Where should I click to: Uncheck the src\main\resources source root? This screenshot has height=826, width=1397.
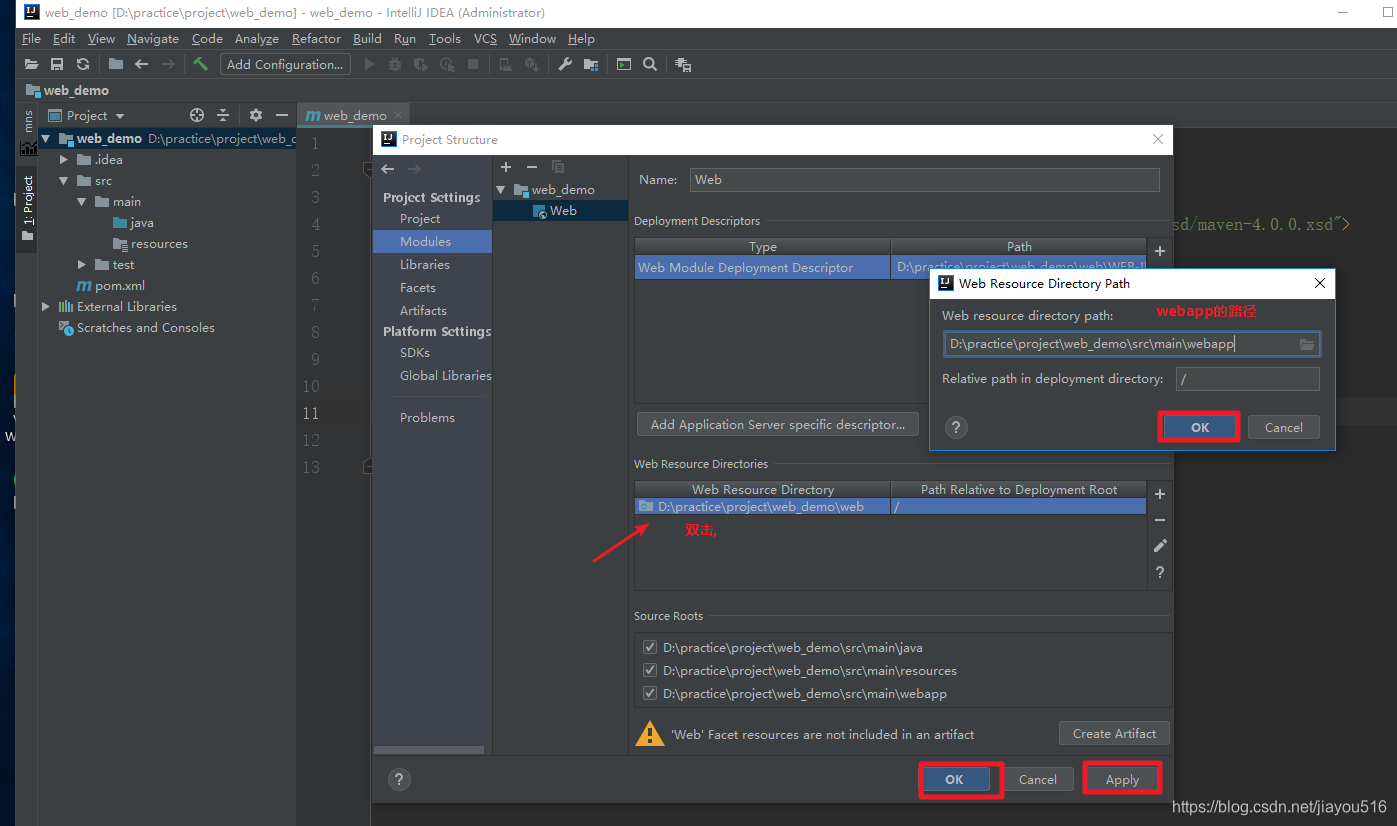(650, 671)
